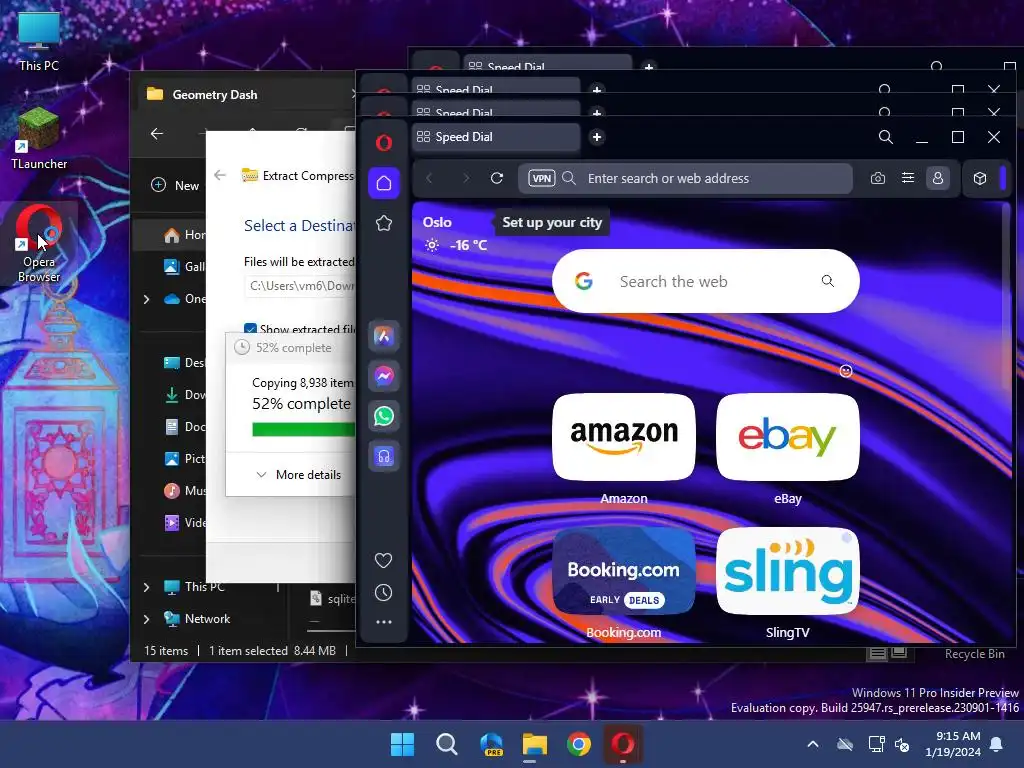This screenshot has width=1024, height=768.
Task: Select the Speed Dial tab in the front window
Action: tap(496, 136)
